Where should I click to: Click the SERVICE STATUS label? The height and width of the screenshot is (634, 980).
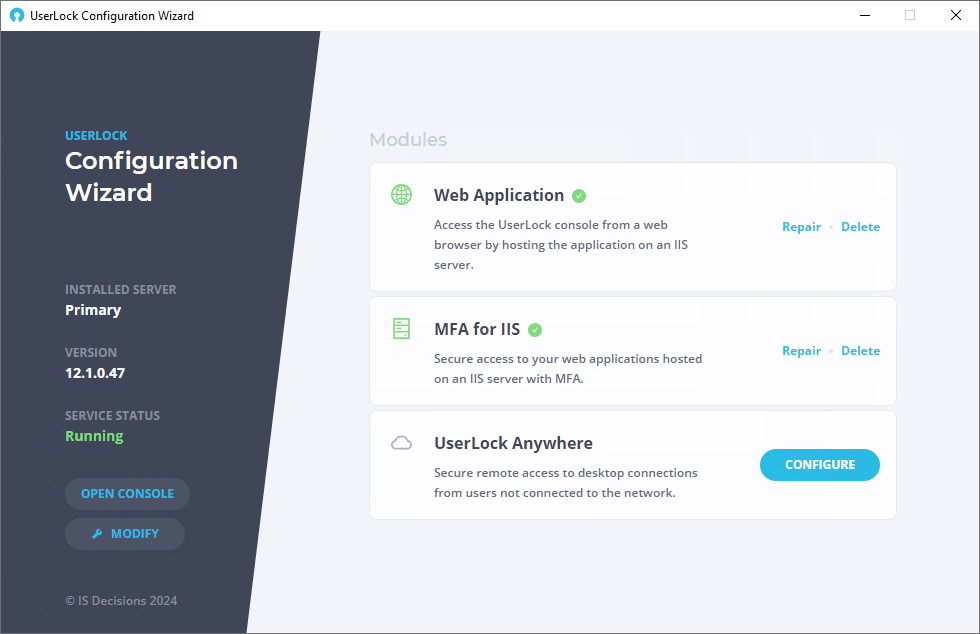tap(112, 416)
